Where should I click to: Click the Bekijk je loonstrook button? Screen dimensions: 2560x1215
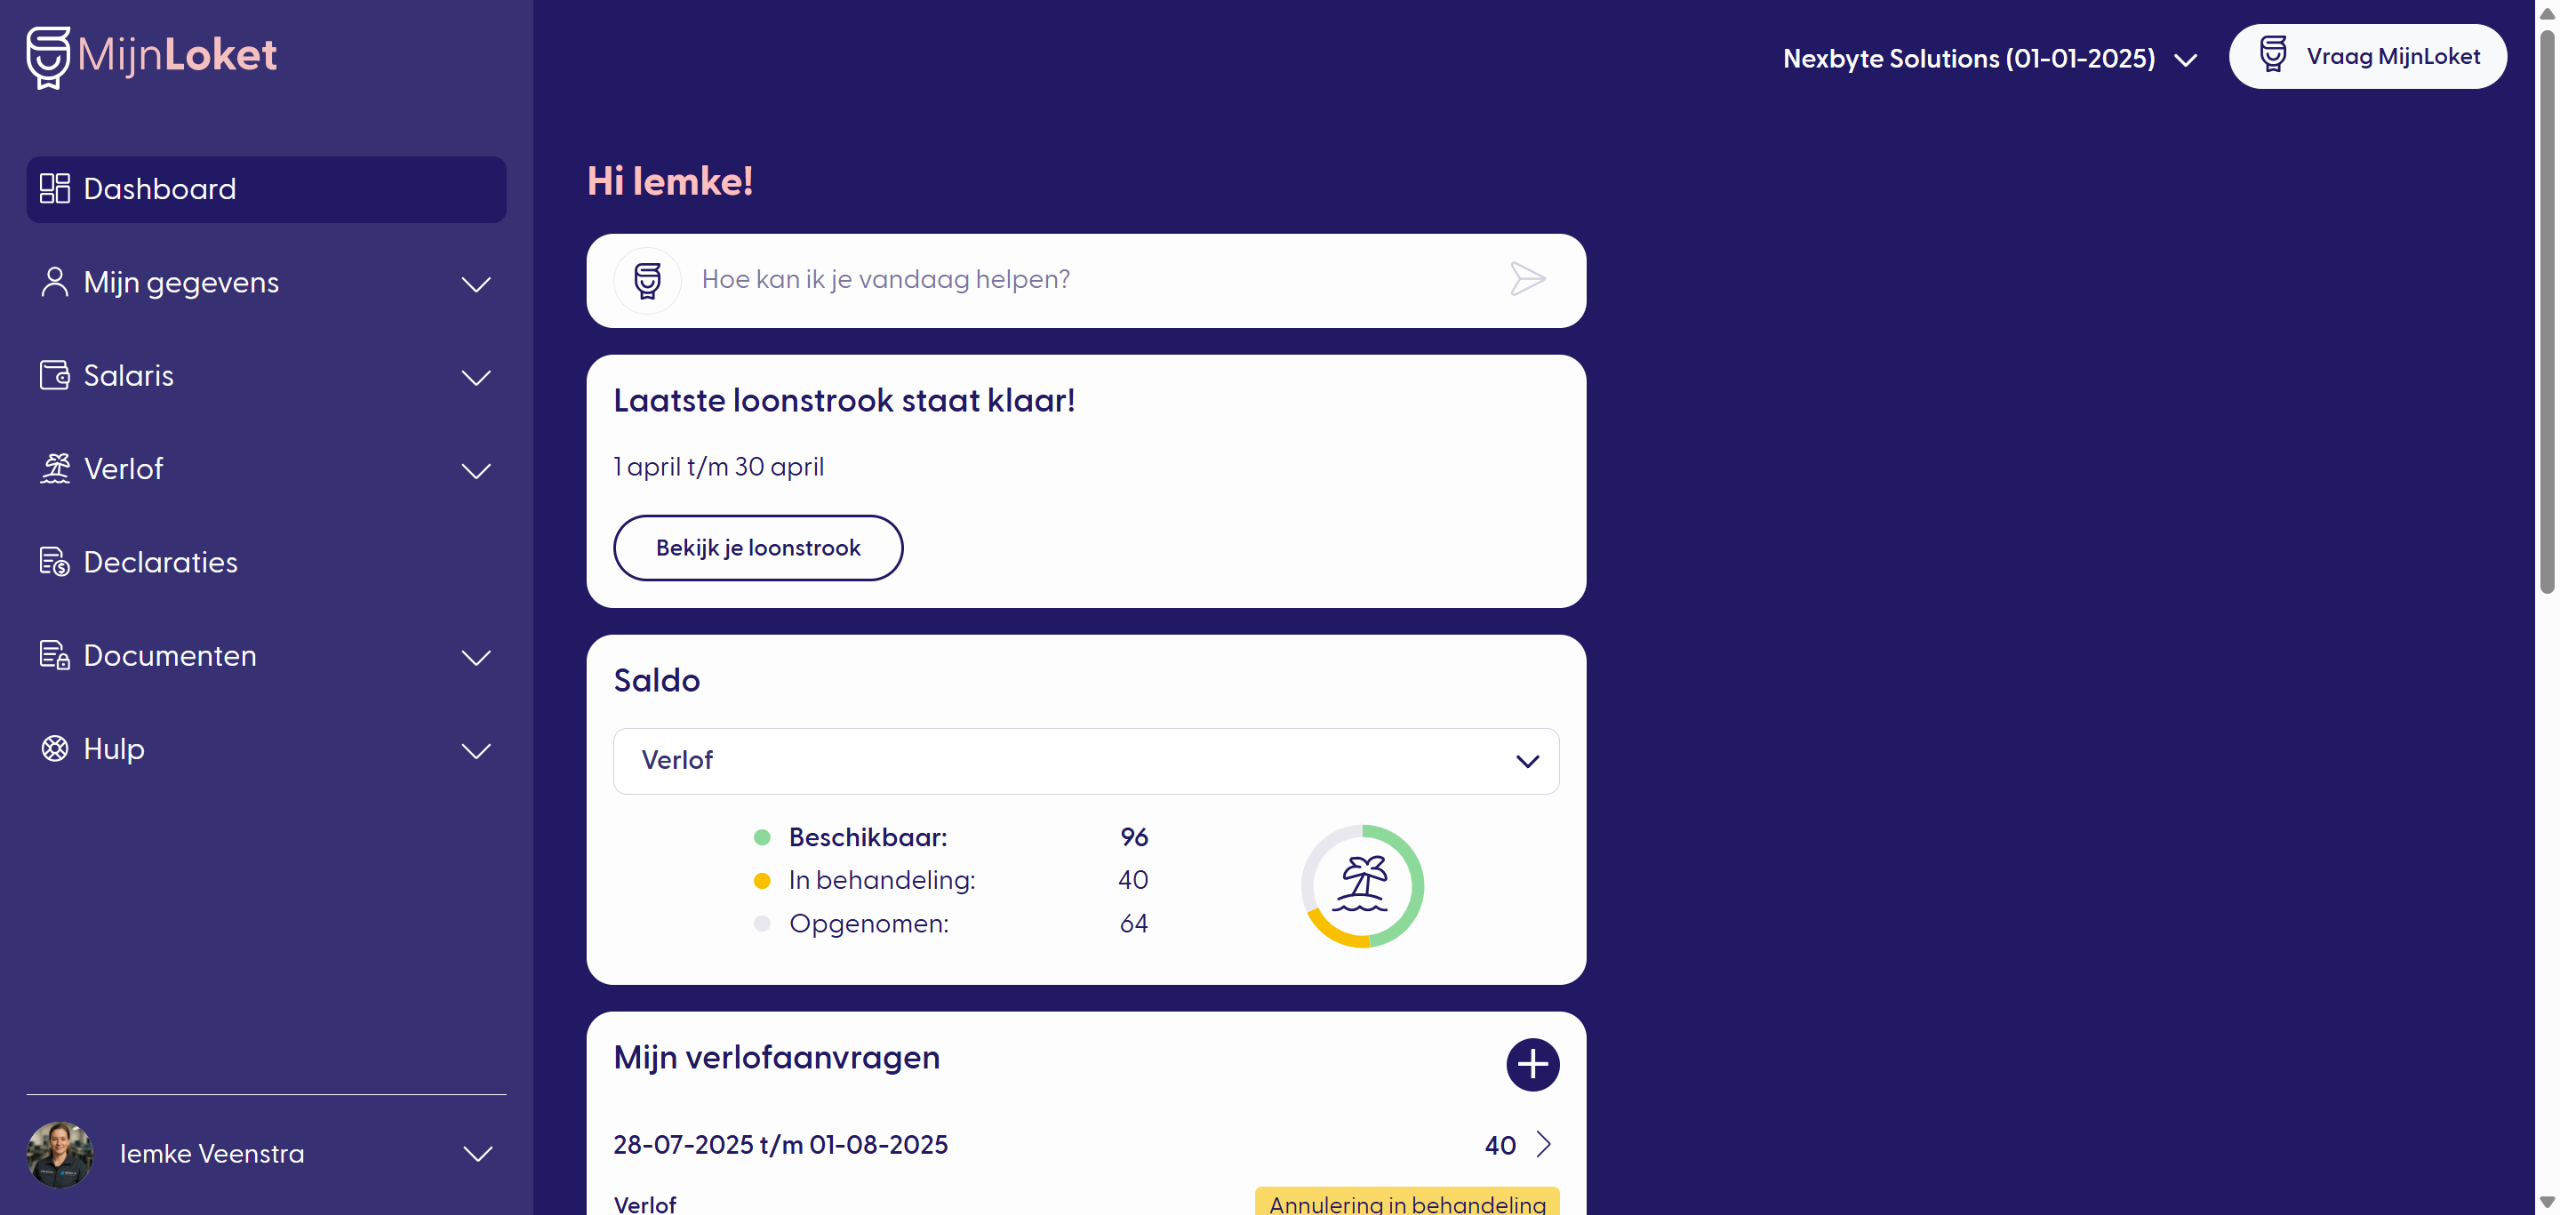coord(758,548)
